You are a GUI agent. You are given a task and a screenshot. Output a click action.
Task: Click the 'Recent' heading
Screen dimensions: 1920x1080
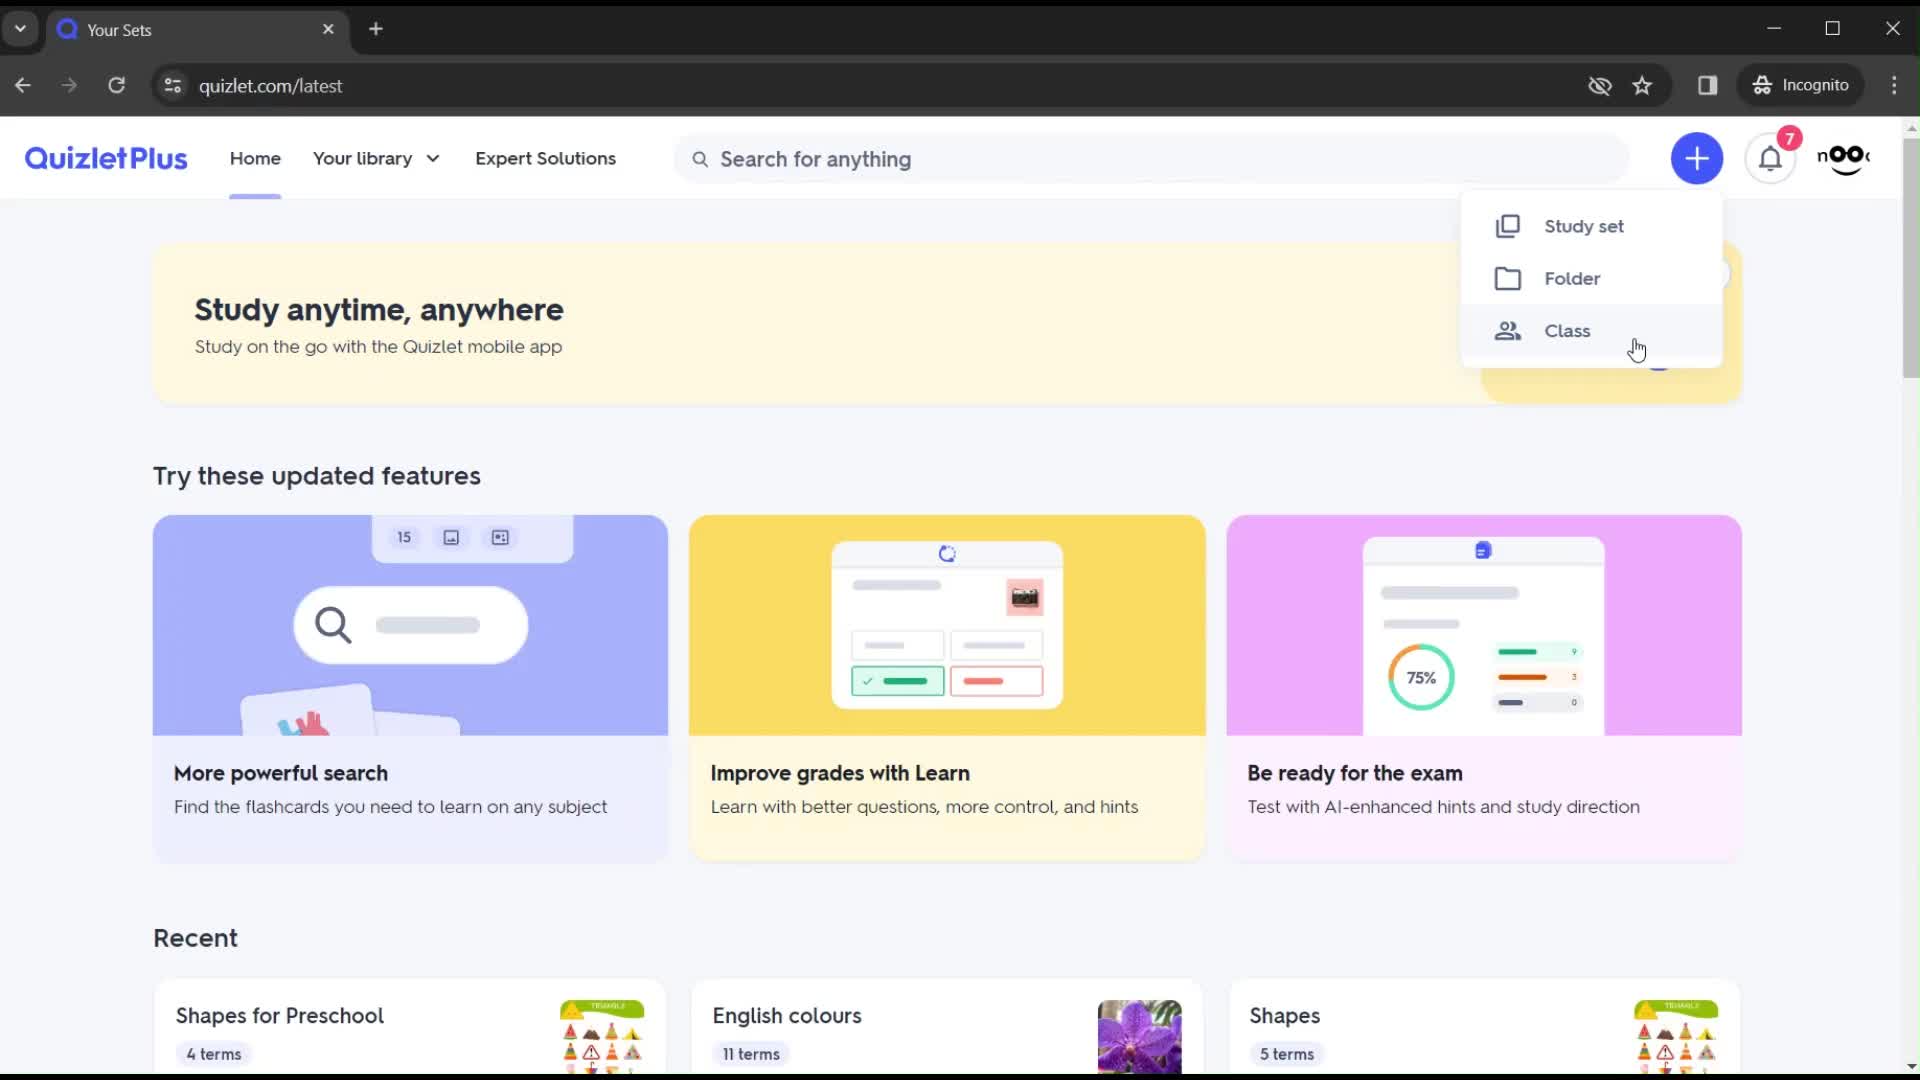click(195, 938)
